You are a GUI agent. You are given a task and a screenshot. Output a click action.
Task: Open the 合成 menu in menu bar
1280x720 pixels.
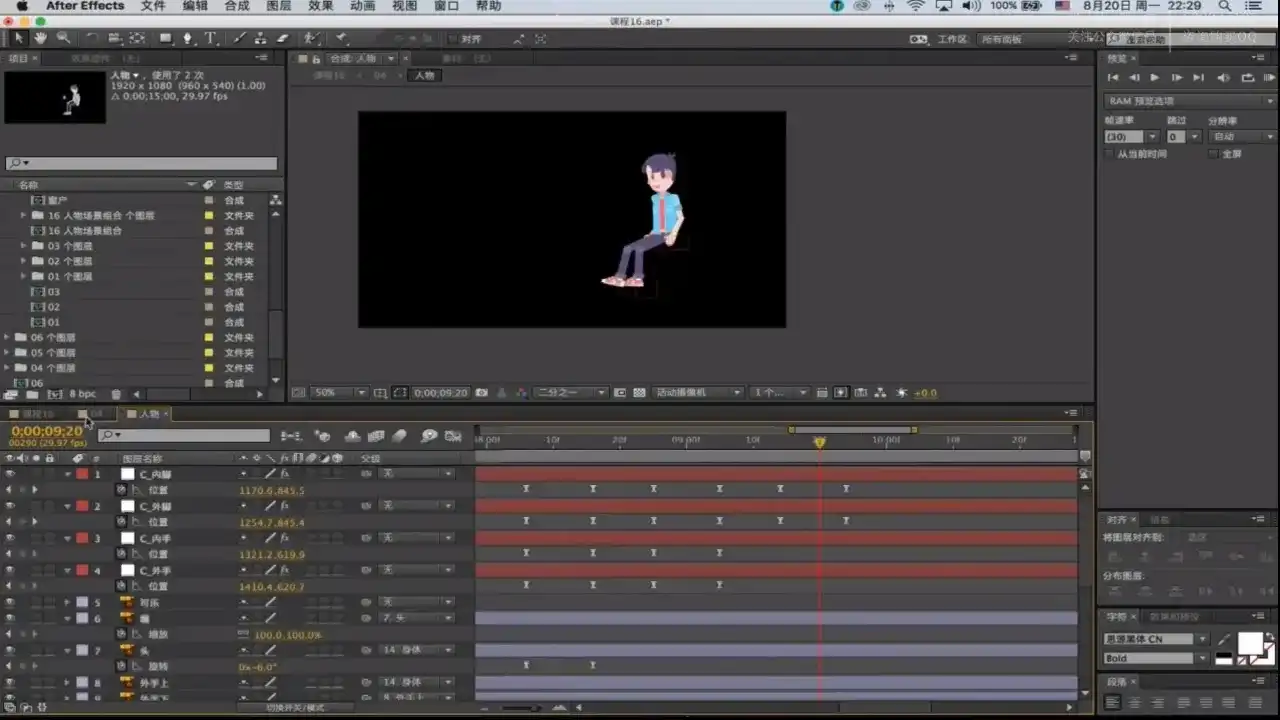[x=237, y=6]
